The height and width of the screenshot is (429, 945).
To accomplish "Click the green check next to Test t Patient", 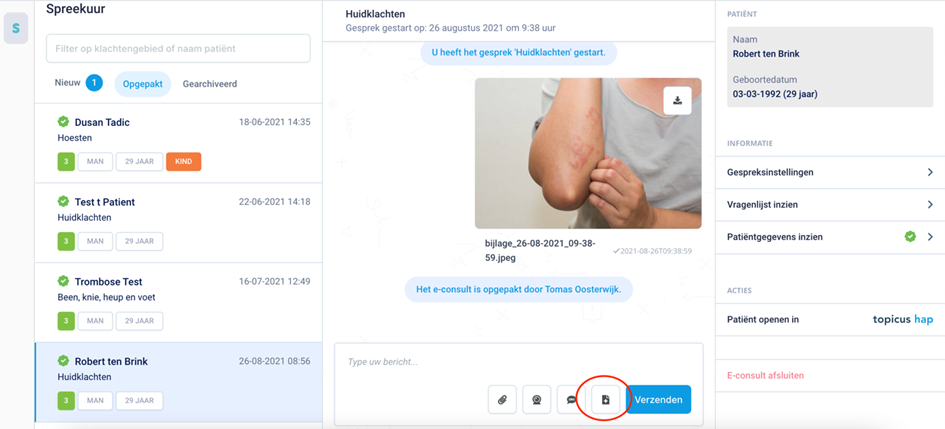I will (x=63, y=202).
